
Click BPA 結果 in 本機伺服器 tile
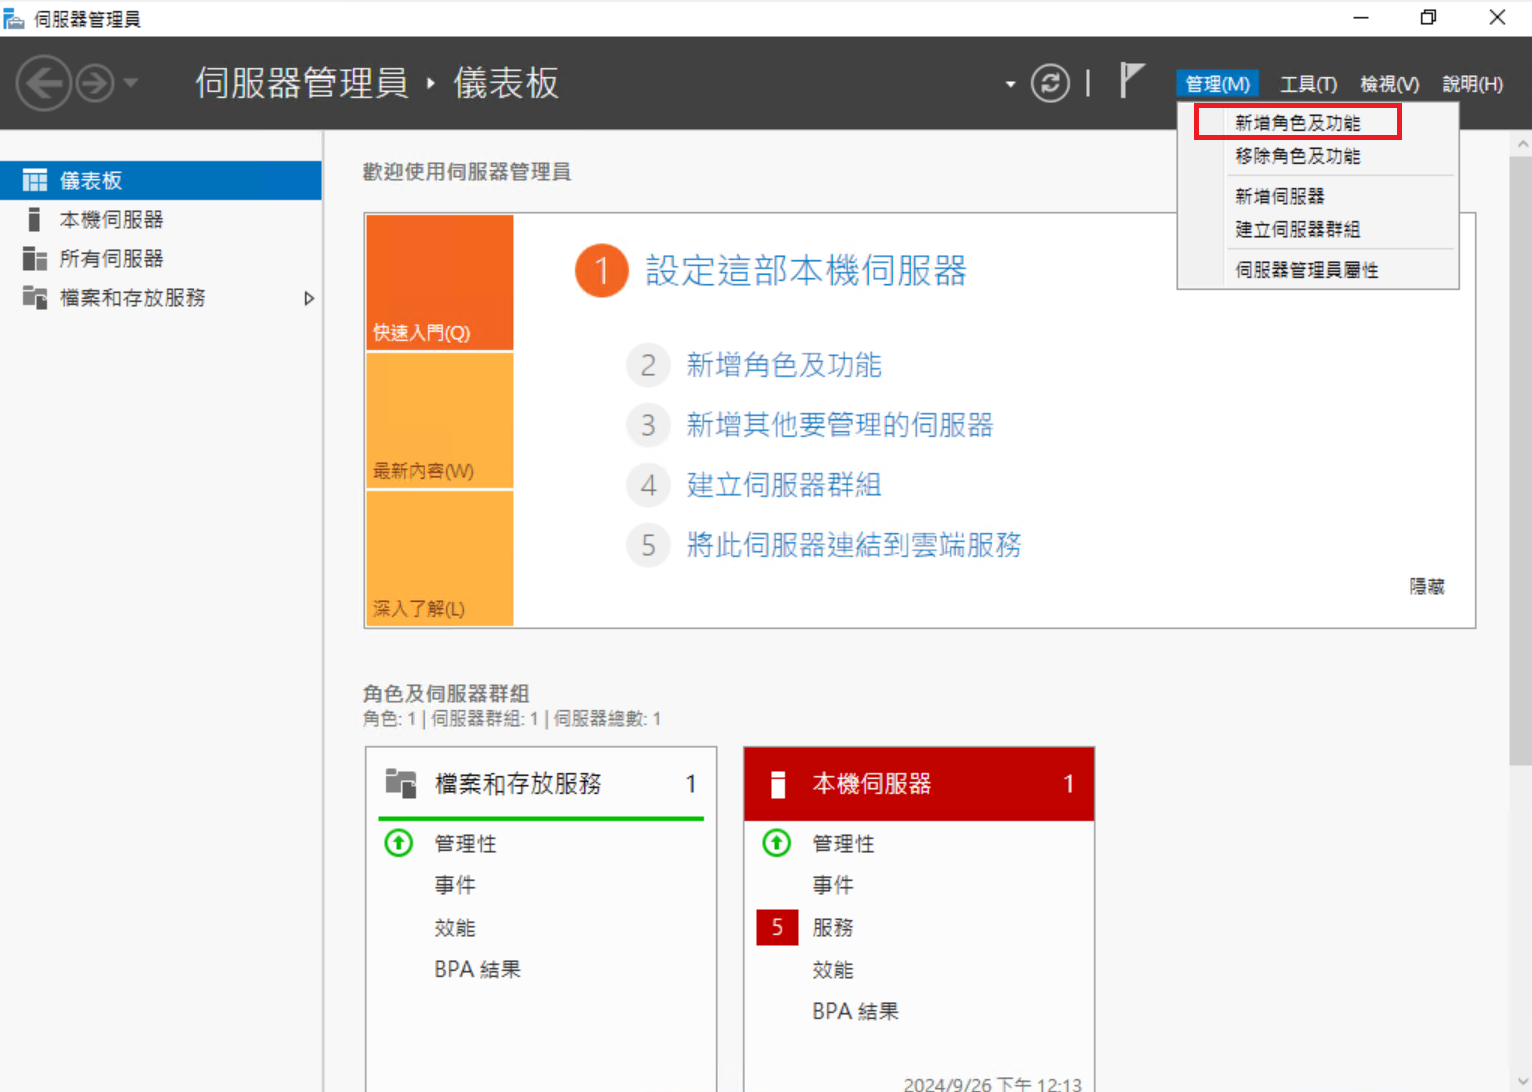click(855, 1011)
